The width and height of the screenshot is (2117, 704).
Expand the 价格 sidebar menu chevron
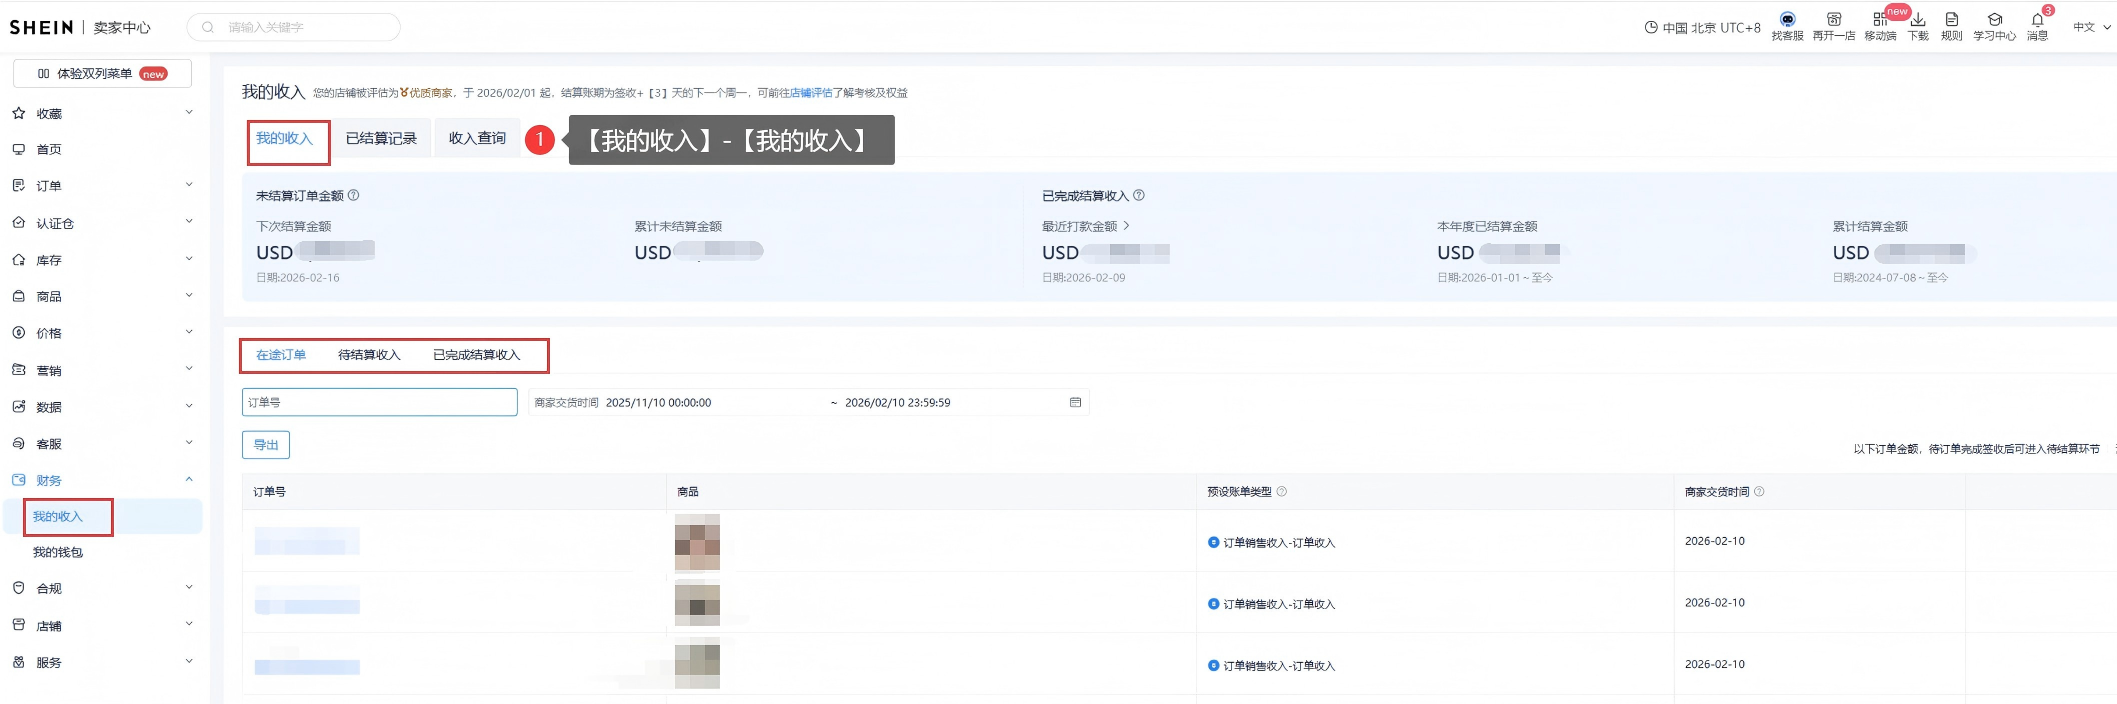coord(189,332)
